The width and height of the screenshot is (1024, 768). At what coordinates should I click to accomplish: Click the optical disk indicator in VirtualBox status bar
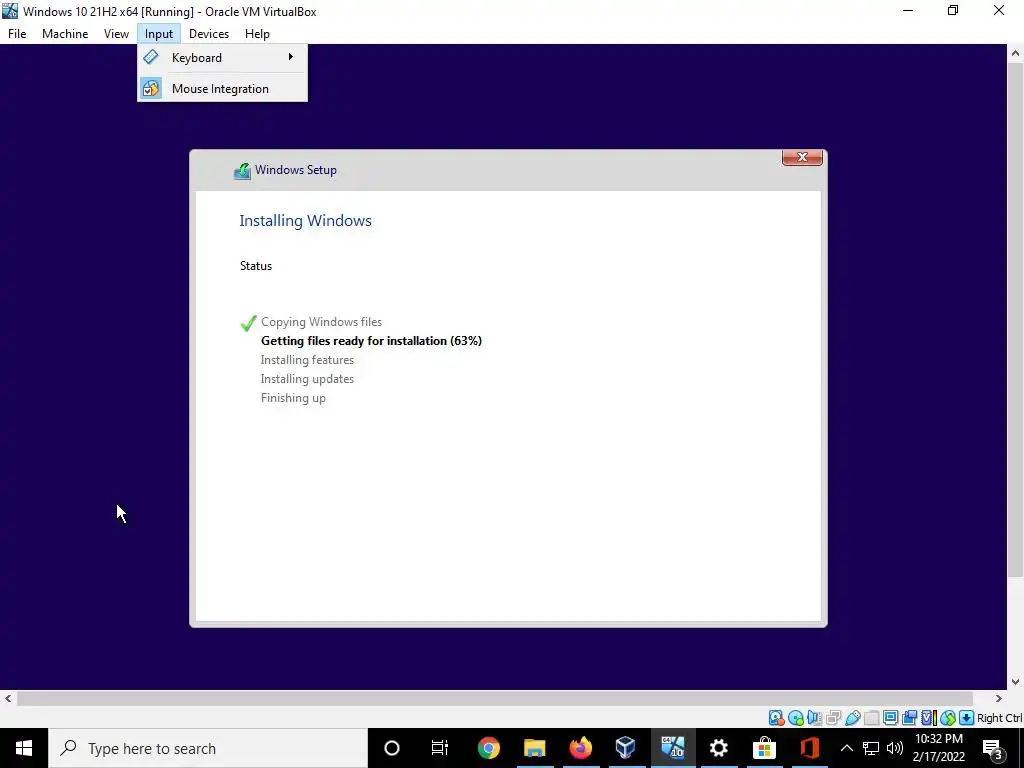795,718
